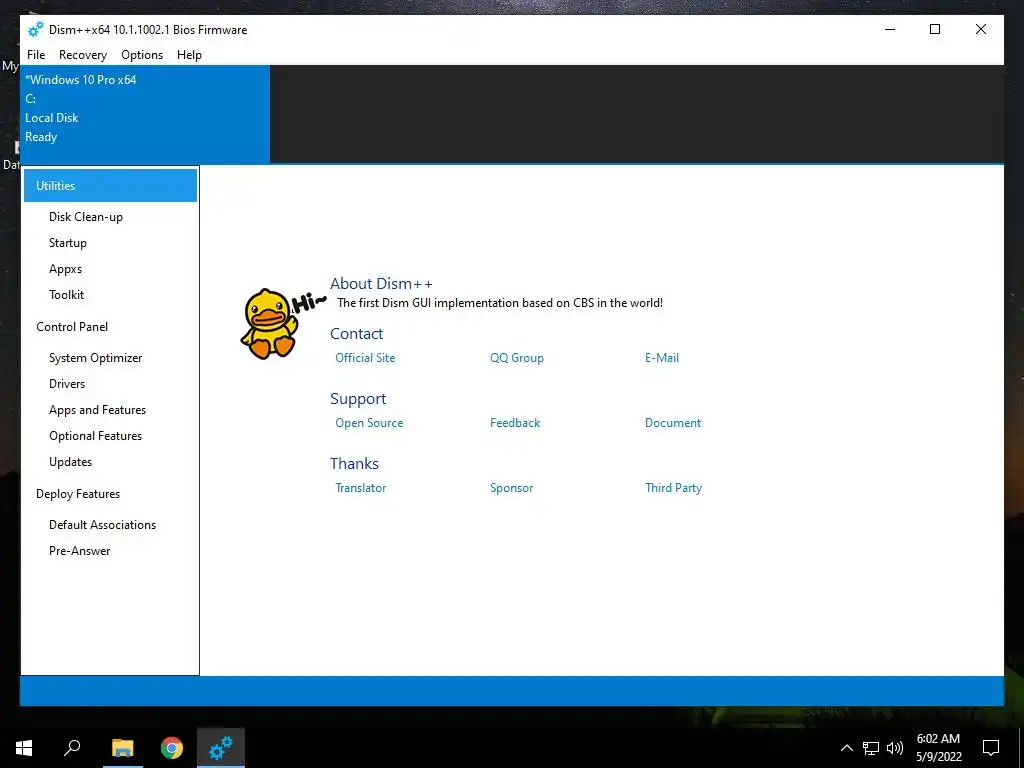
Task: Select the Windows 10 Pro x64 image tile
Action: [x=145, y=114]
